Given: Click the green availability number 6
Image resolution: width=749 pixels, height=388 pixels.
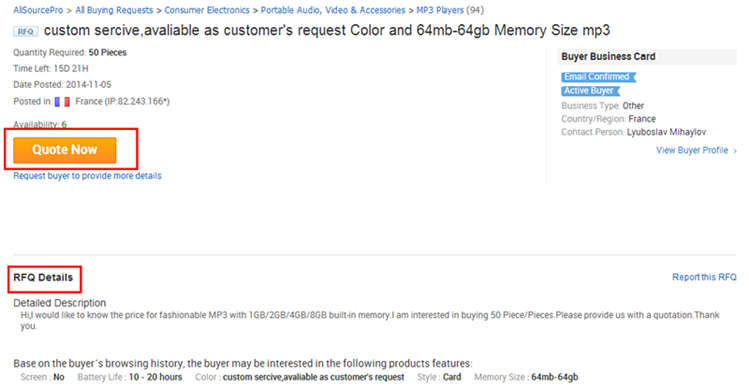Looking at the screenshot, I should [64, 125].
